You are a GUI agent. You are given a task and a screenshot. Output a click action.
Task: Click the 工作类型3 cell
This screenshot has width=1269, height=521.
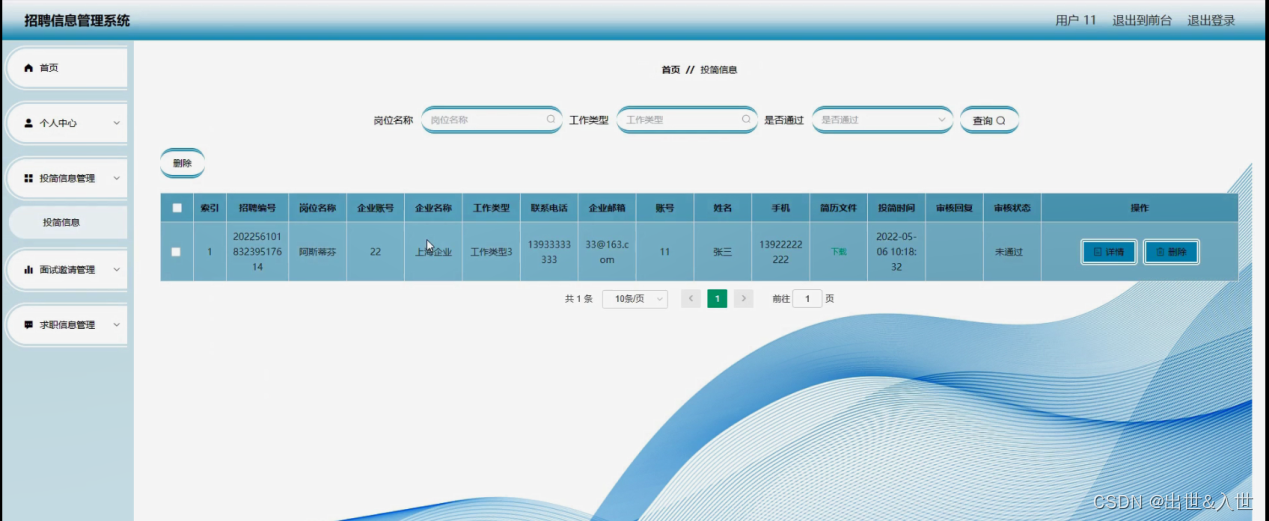coord(491,252)
